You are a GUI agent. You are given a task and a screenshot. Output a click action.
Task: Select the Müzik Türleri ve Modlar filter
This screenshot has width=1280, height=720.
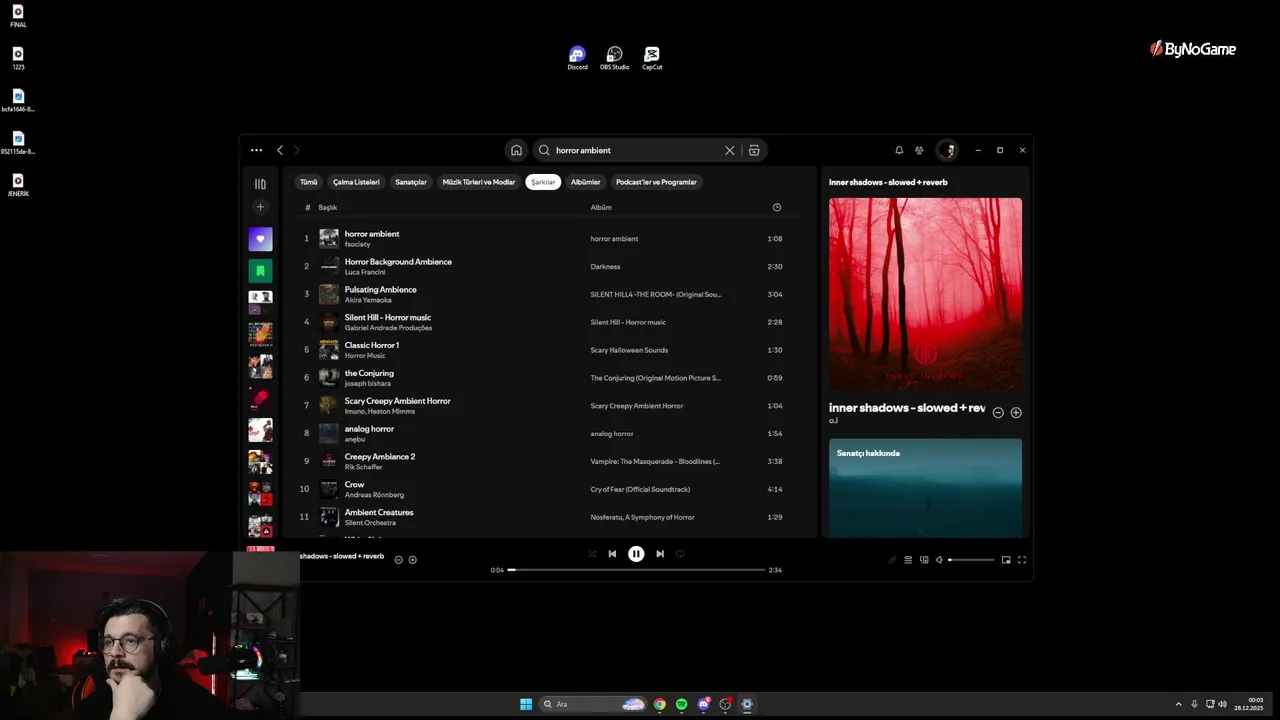point(479,182)
